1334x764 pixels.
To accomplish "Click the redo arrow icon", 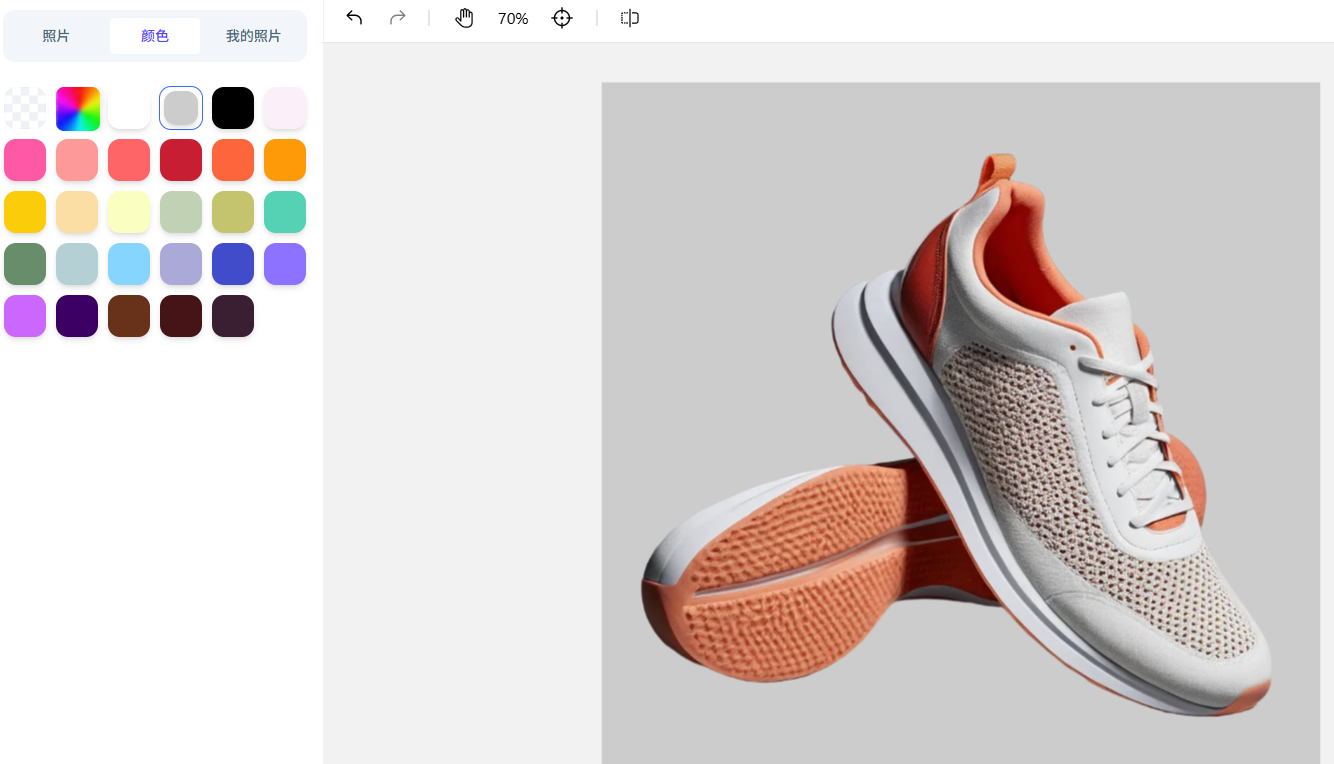I will coord(398,18).
